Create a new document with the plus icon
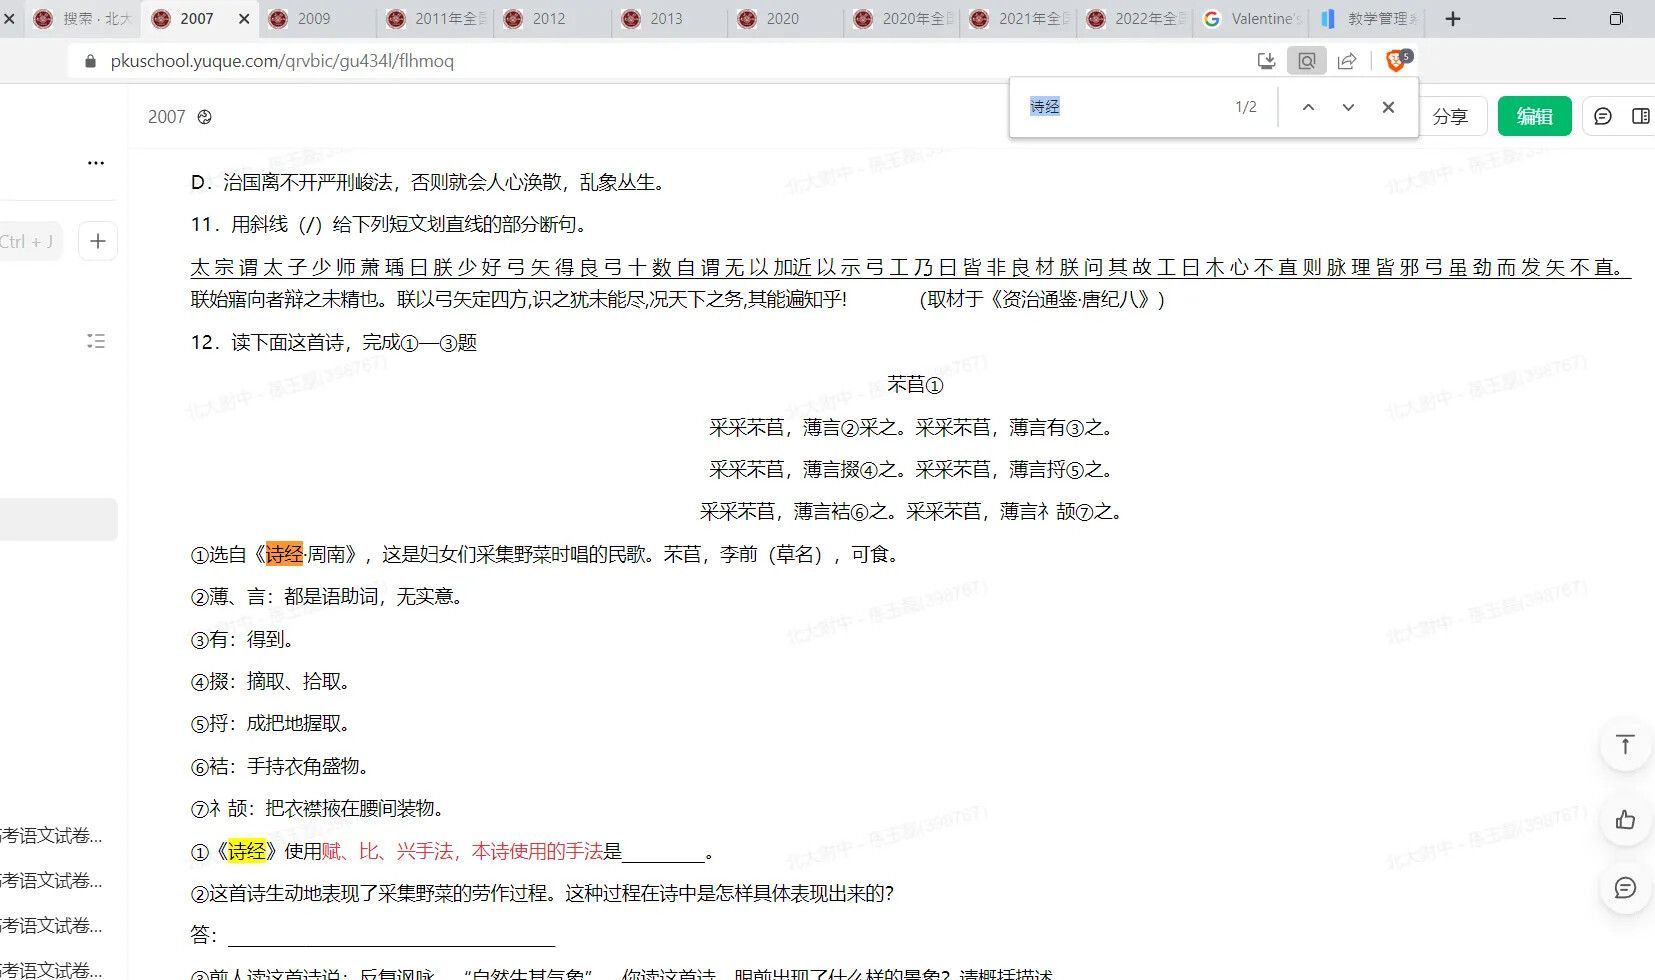This screenshot has height=980, width=1655. [97, 240]
